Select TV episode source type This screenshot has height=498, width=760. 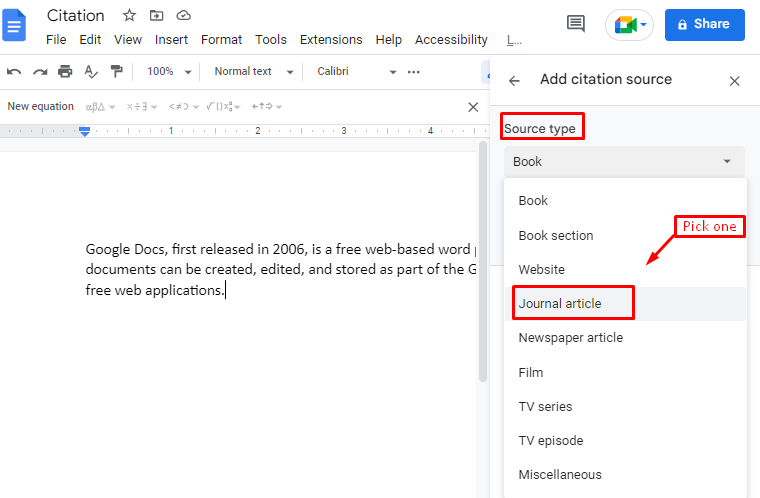tap(625, 441)
